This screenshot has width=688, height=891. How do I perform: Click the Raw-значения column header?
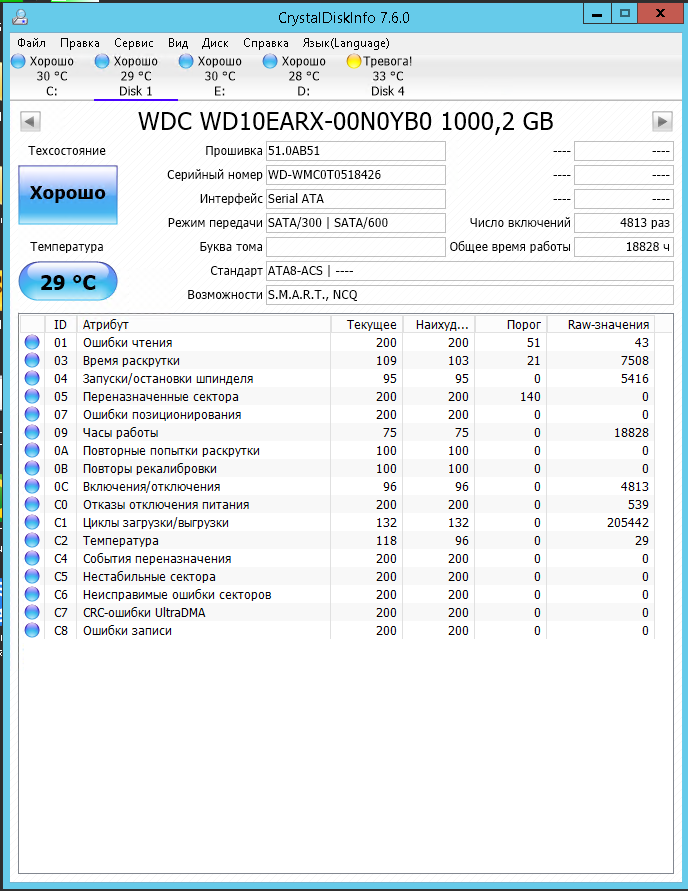601,324
